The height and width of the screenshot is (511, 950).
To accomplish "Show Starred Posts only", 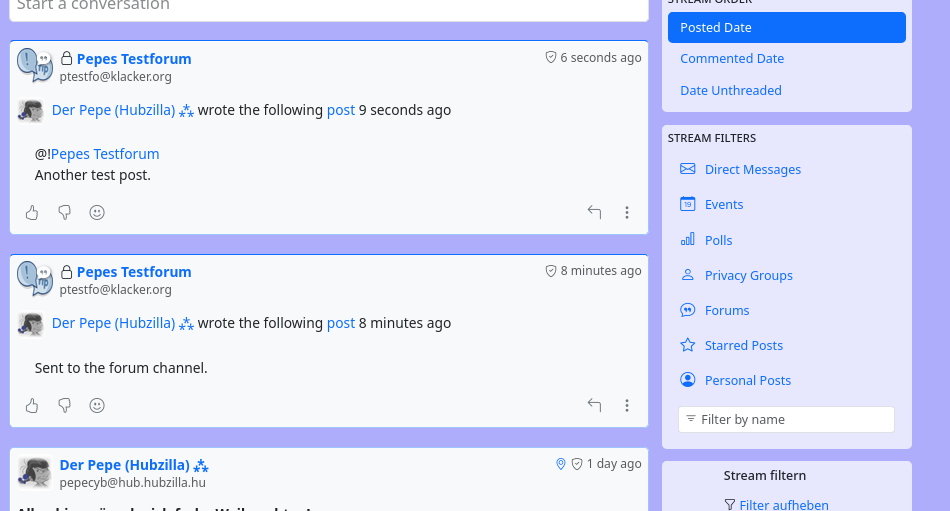I will point(743,346).
